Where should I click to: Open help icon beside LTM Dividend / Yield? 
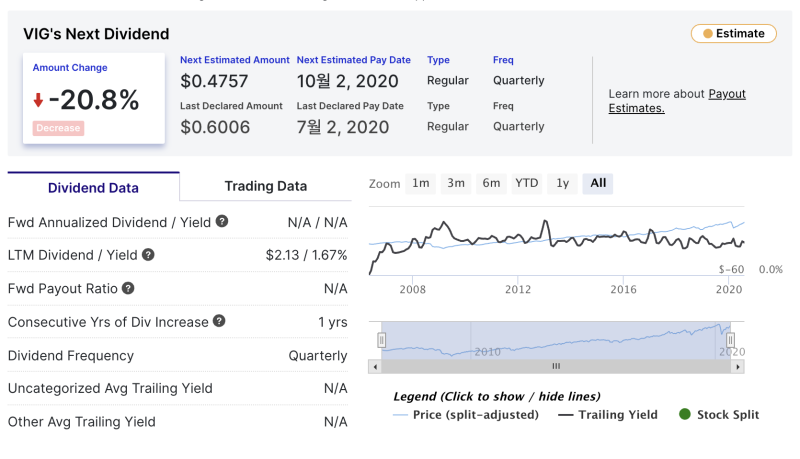point(148,254)
